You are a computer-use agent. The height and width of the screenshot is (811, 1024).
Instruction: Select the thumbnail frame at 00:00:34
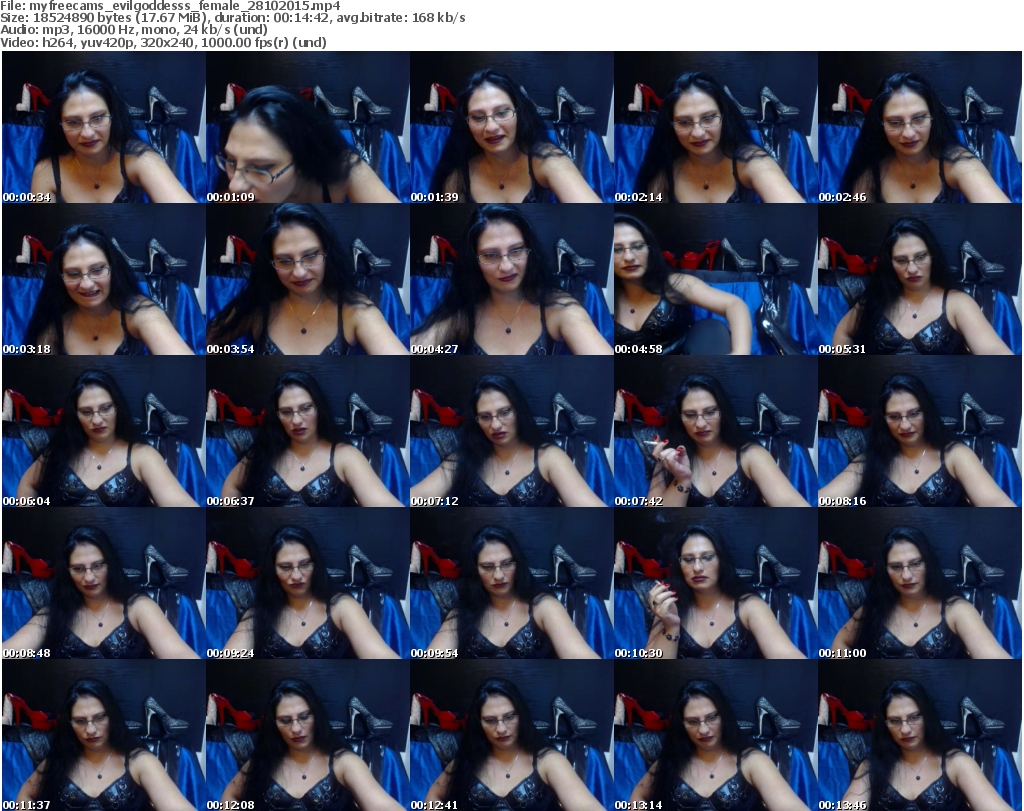coord(104,127)
